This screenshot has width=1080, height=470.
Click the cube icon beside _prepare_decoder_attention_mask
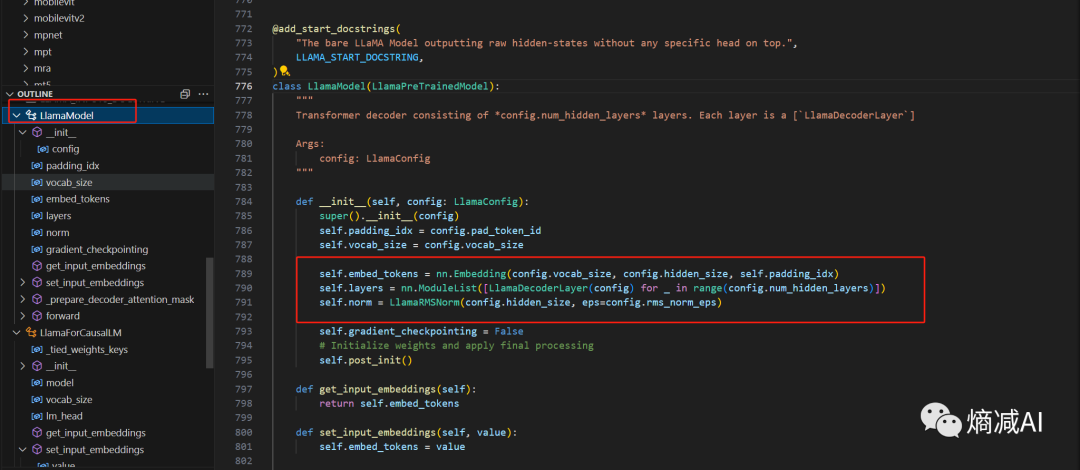37,300
